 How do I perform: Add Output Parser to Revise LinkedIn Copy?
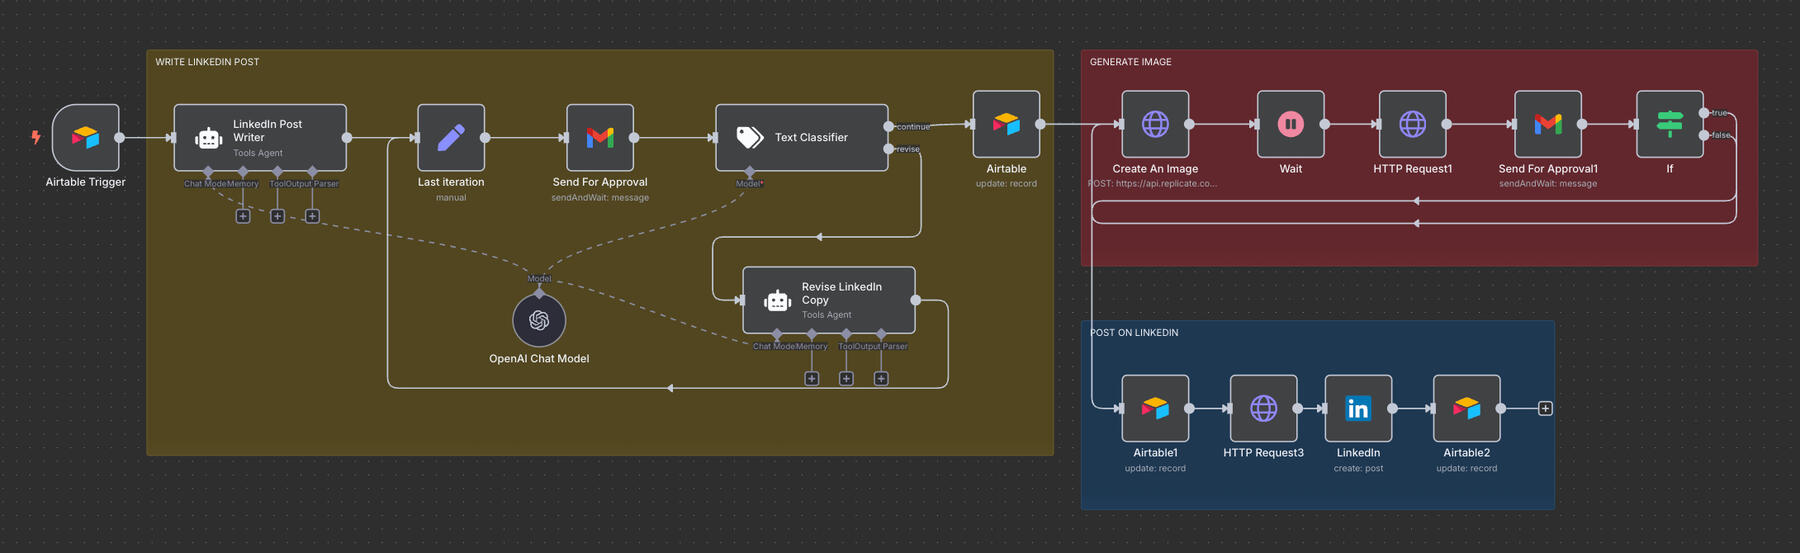click(x=881, y=379)
